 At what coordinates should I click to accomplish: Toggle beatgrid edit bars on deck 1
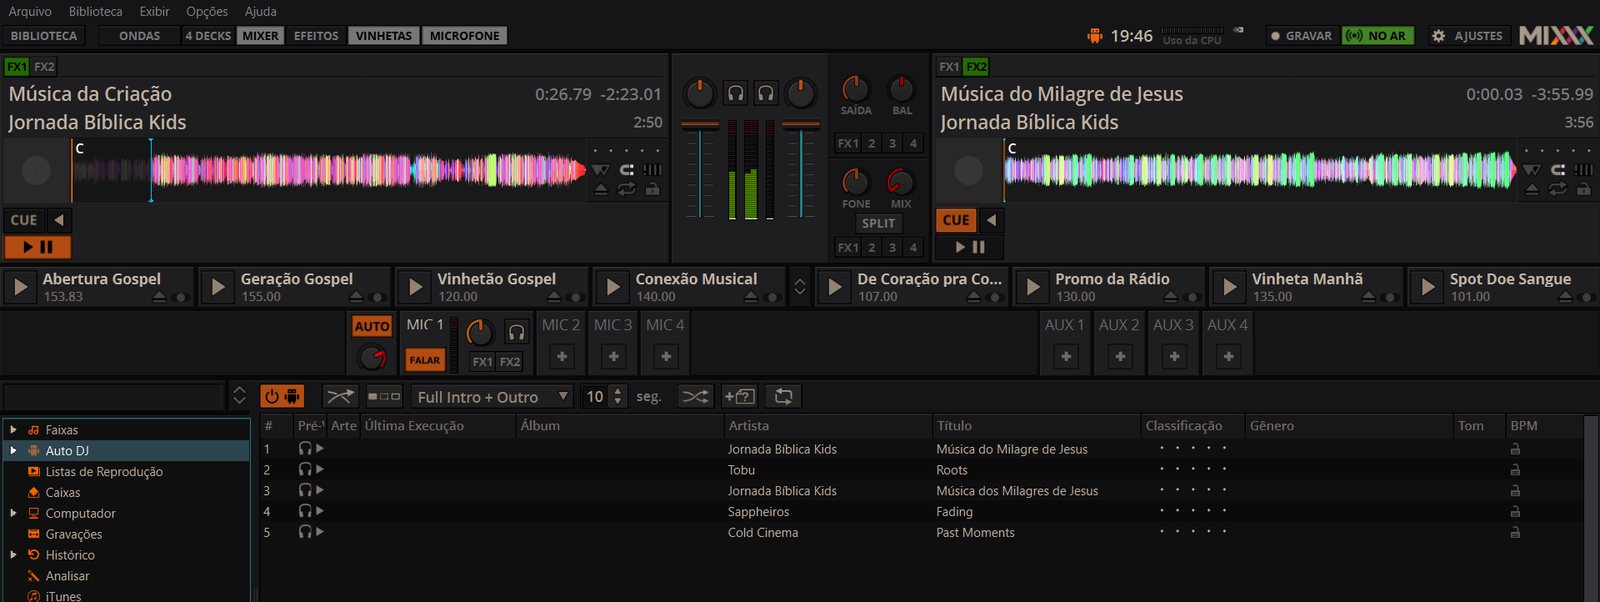[652, 169]
